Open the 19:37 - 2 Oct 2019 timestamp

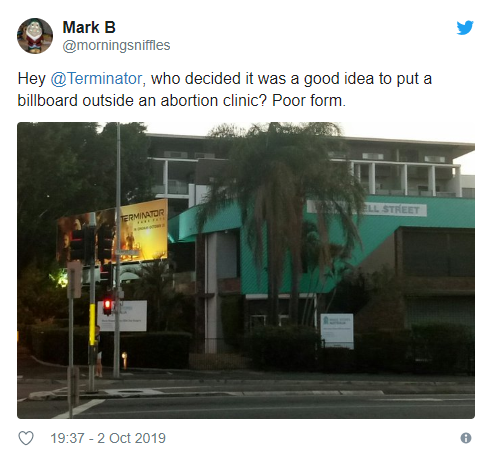coord(108,438)
